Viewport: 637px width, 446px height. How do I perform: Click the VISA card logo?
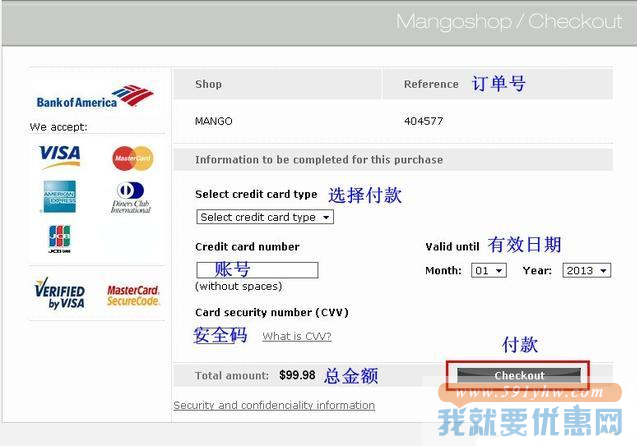pyautogui.click(x=60, y=157)
